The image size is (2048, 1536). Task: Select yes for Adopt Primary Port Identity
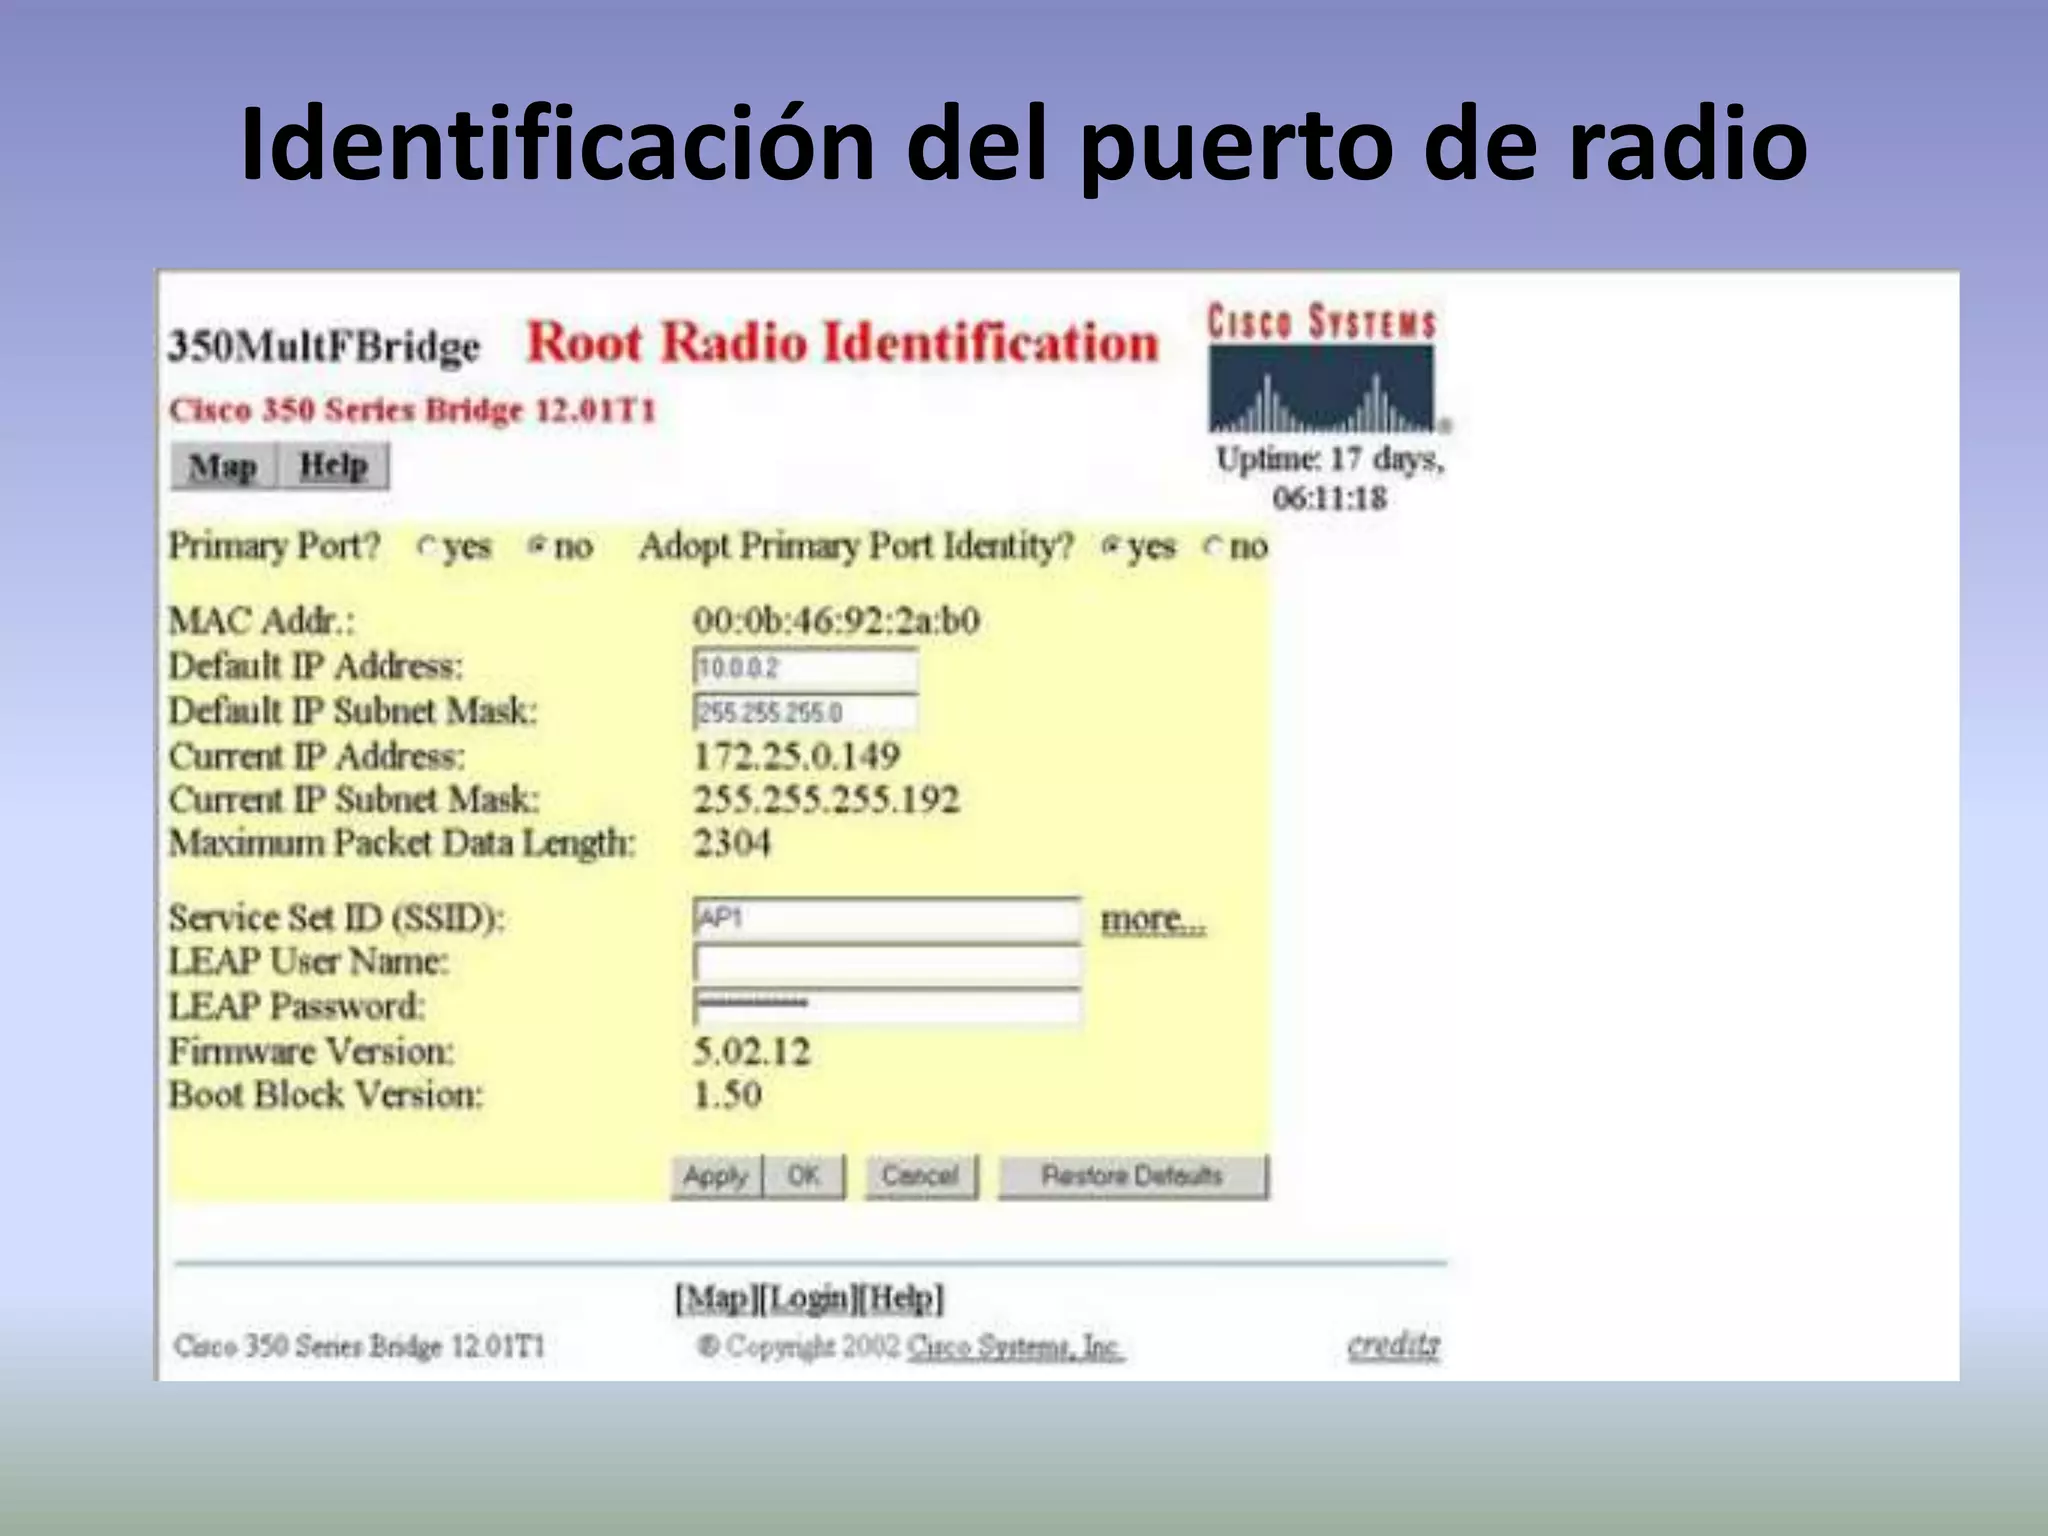pos(1111,546)
